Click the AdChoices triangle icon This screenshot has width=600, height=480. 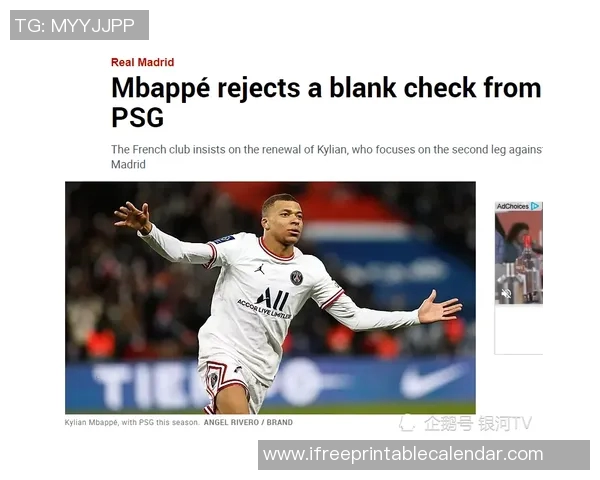[535, 206]
